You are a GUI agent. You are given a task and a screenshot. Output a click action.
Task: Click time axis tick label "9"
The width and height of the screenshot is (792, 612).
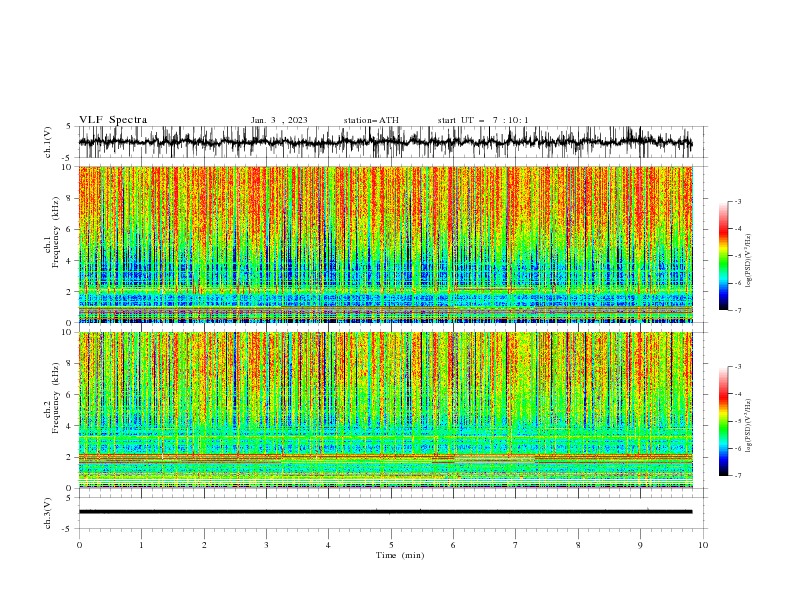pyautogui.click(x=640, y=545)
